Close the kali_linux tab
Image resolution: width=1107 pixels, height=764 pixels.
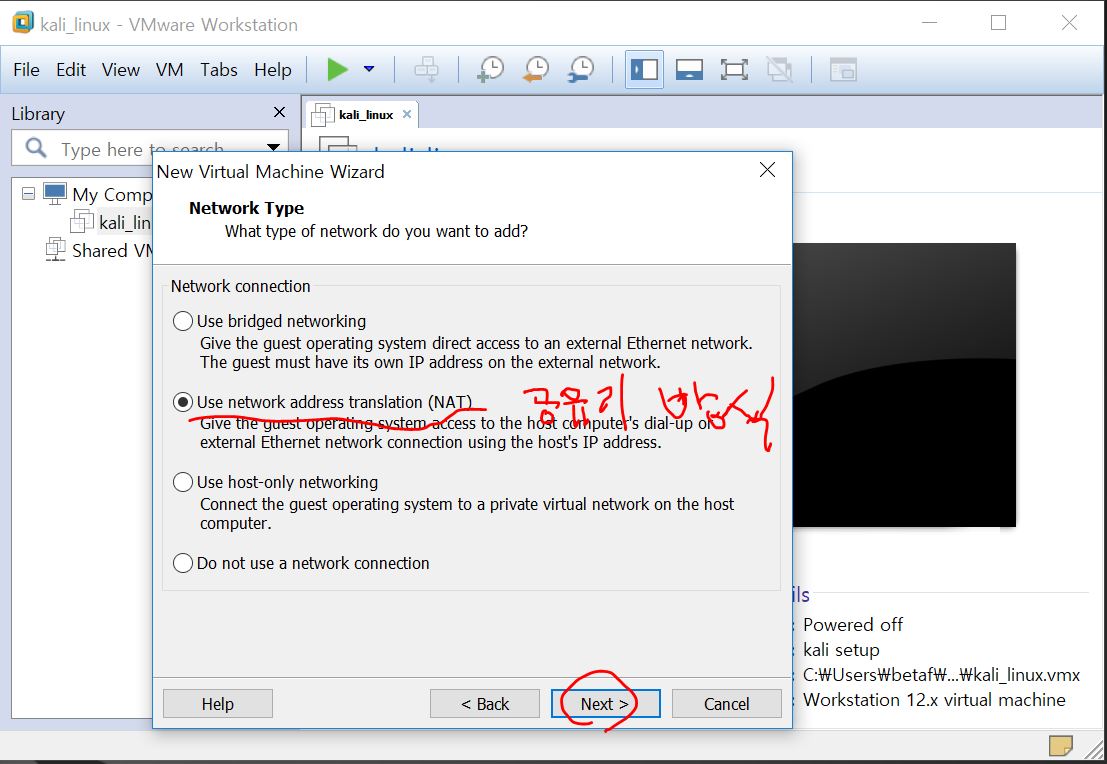(407, 114)
